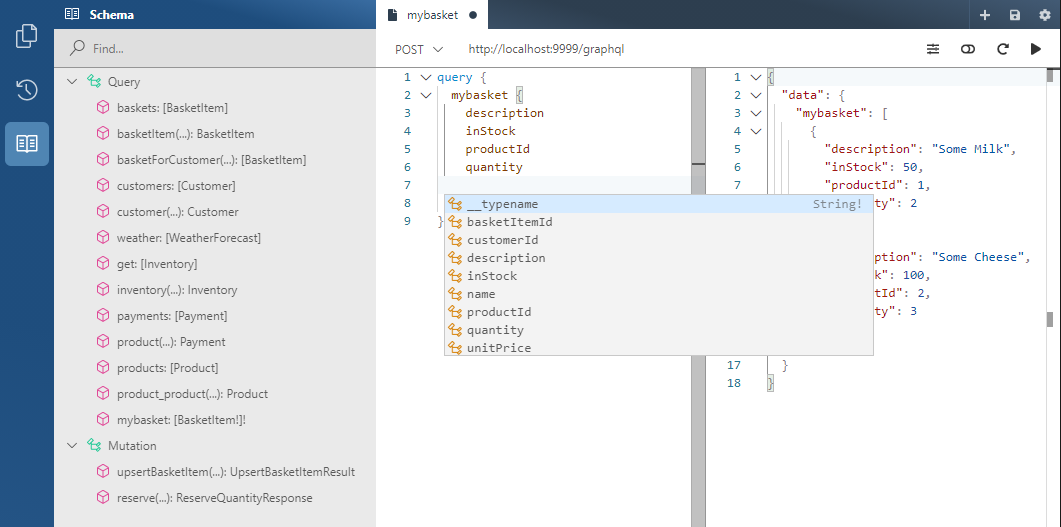Save the document with disk icon

point(1014,15)
